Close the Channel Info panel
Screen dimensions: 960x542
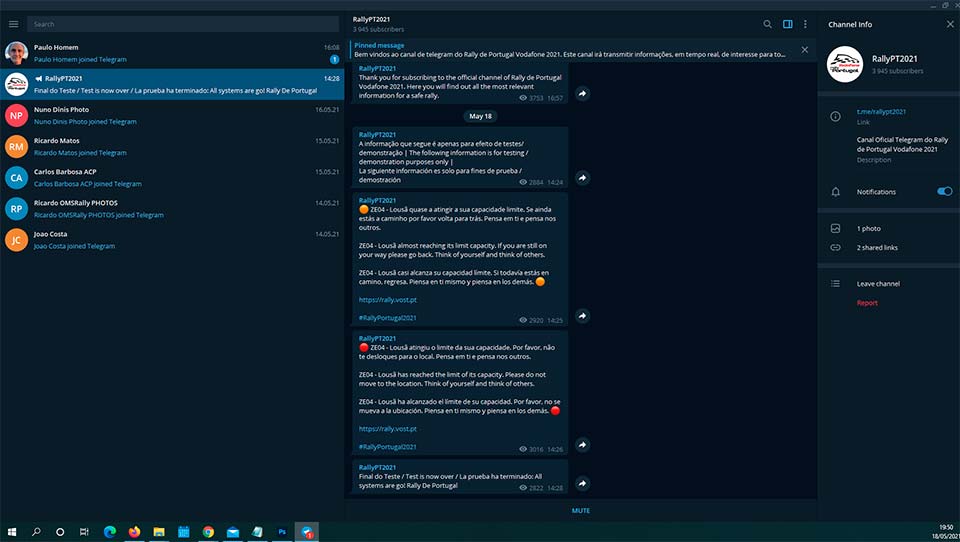[x=950, y=24]
